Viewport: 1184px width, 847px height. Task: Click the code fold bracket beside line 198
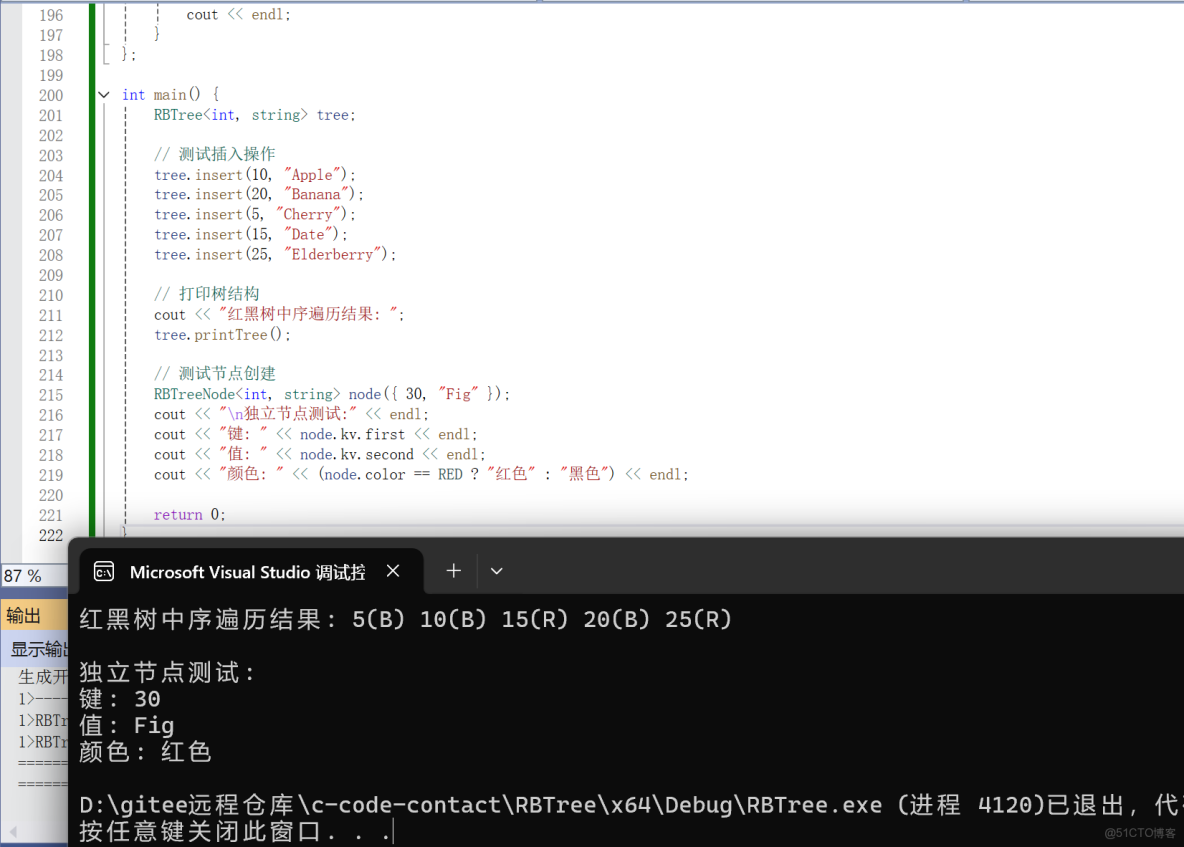coord(105,54)
